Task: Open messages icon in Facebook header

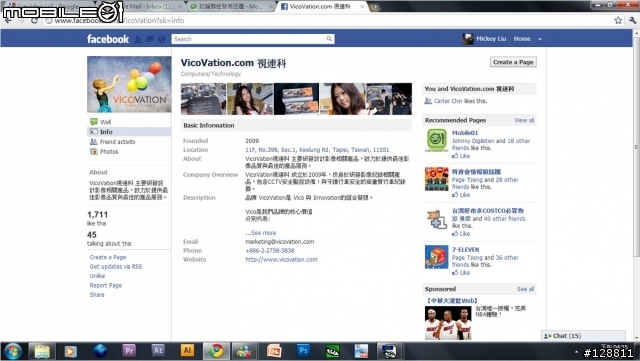Action: (x=150, y=39)
